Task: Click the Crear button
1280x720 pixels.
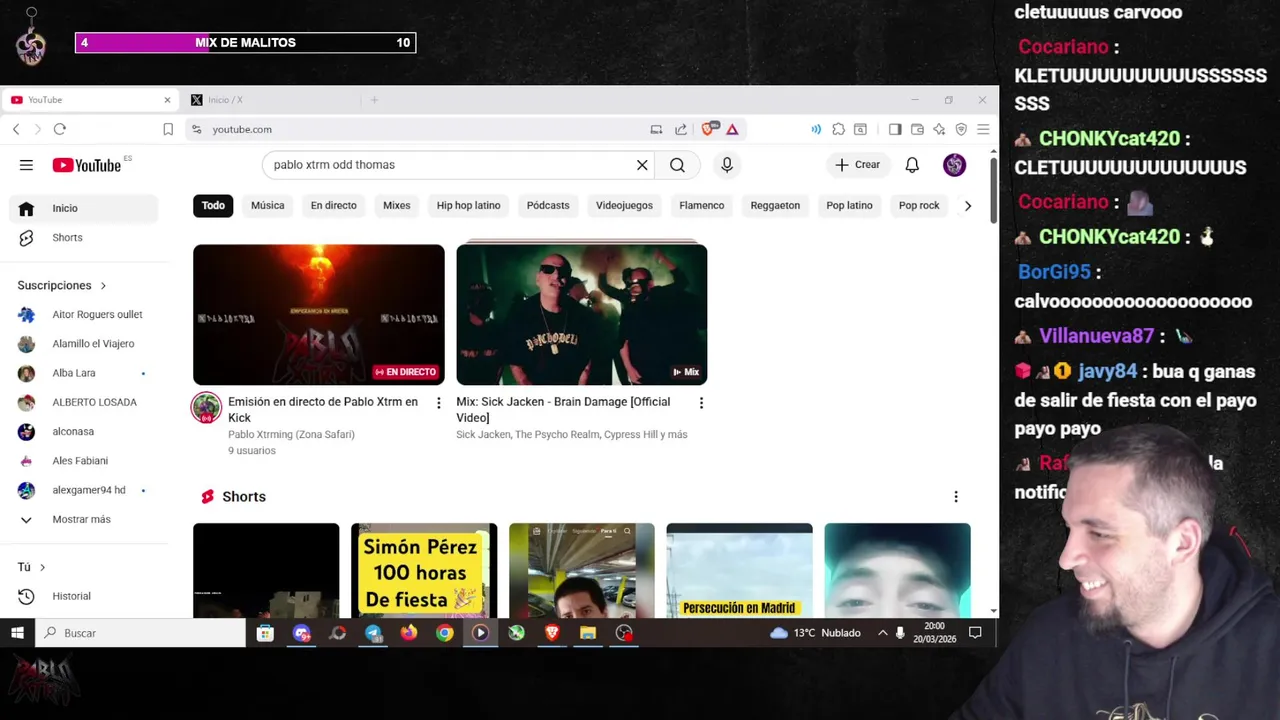Action: pos(858,165)
